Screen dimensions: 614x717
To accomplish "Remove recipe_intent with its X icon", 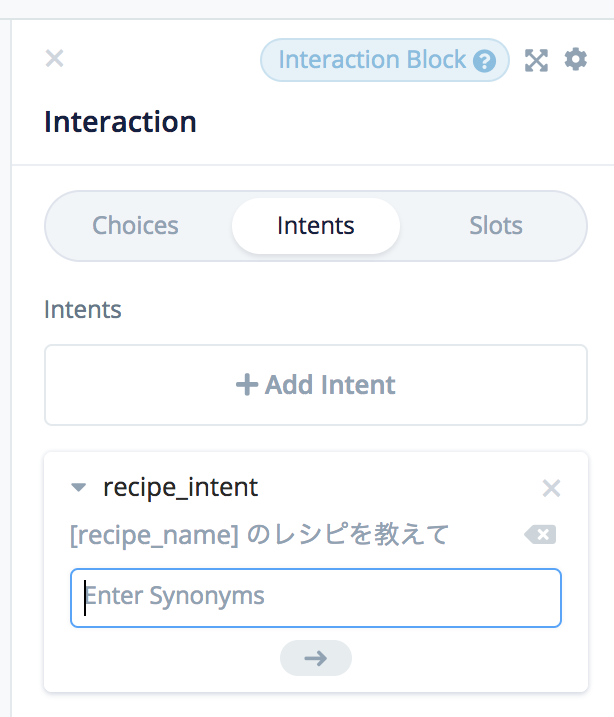I will [x=551, y=488].
